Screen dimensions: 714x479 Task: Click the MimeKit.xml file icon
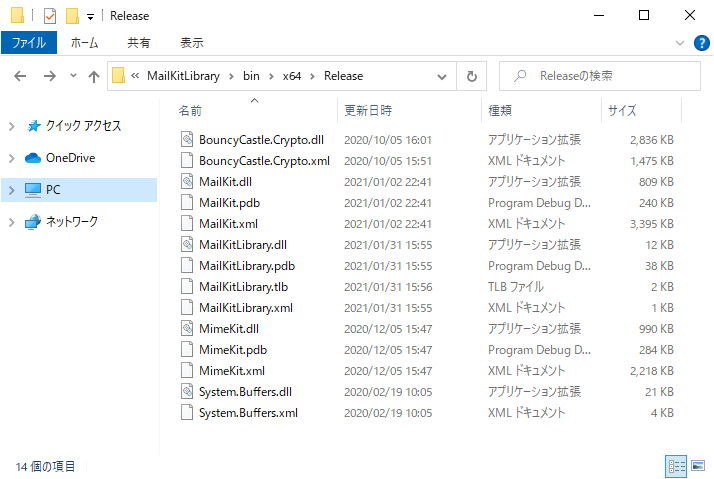pyautogui.click(x=187, y=371)
